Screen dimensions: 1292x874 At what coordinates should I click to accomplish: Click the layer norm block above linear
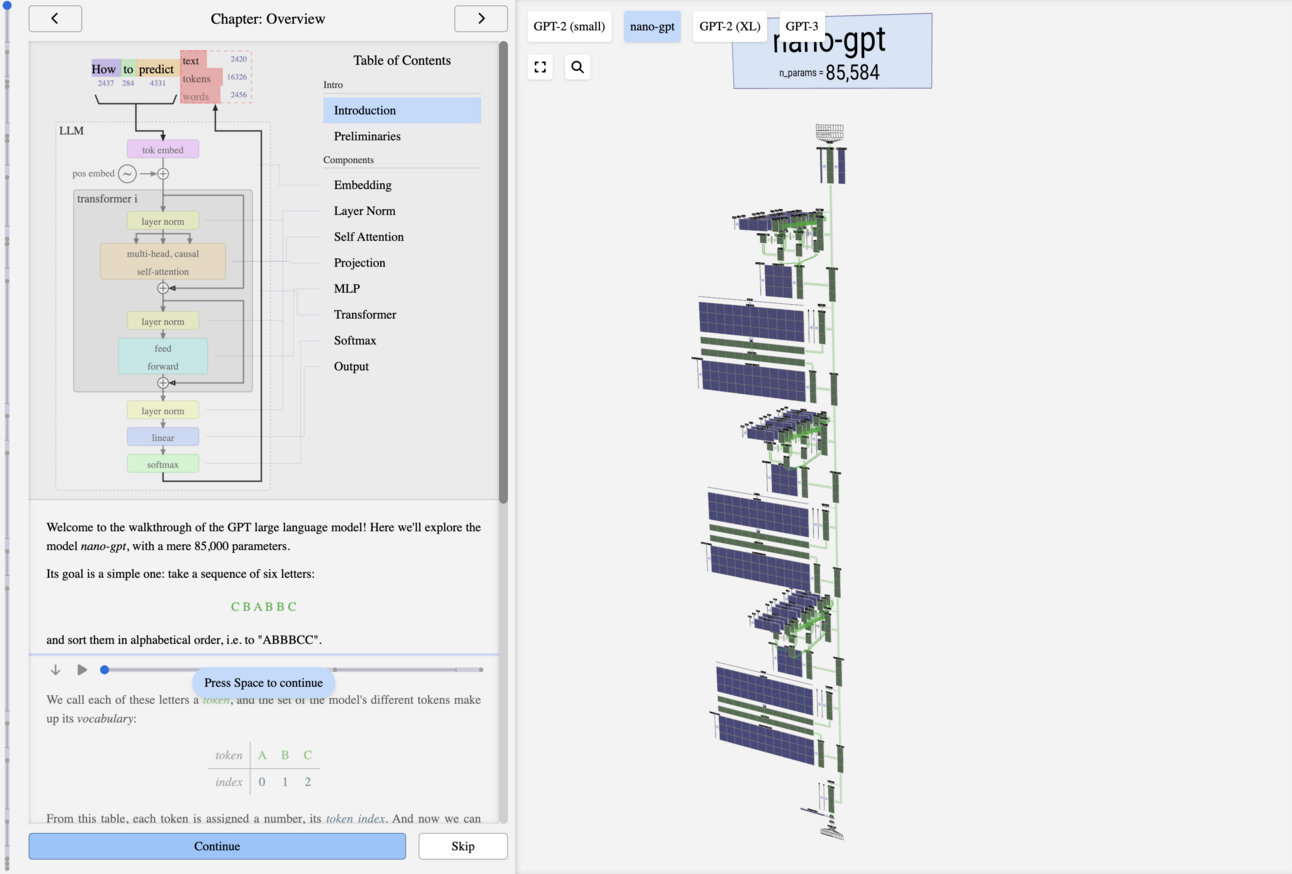click(163, 411)
